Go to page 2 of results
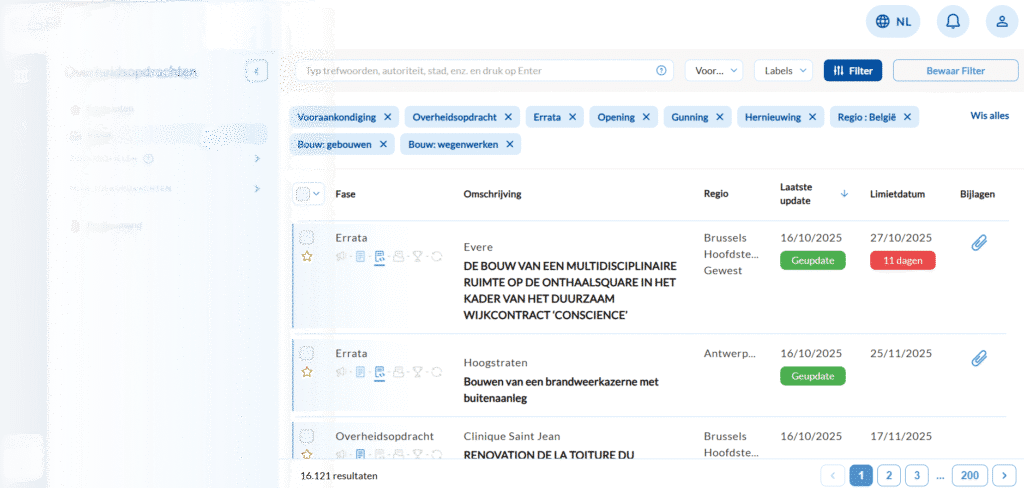The image size is (1024, 488). pos(888,475)
